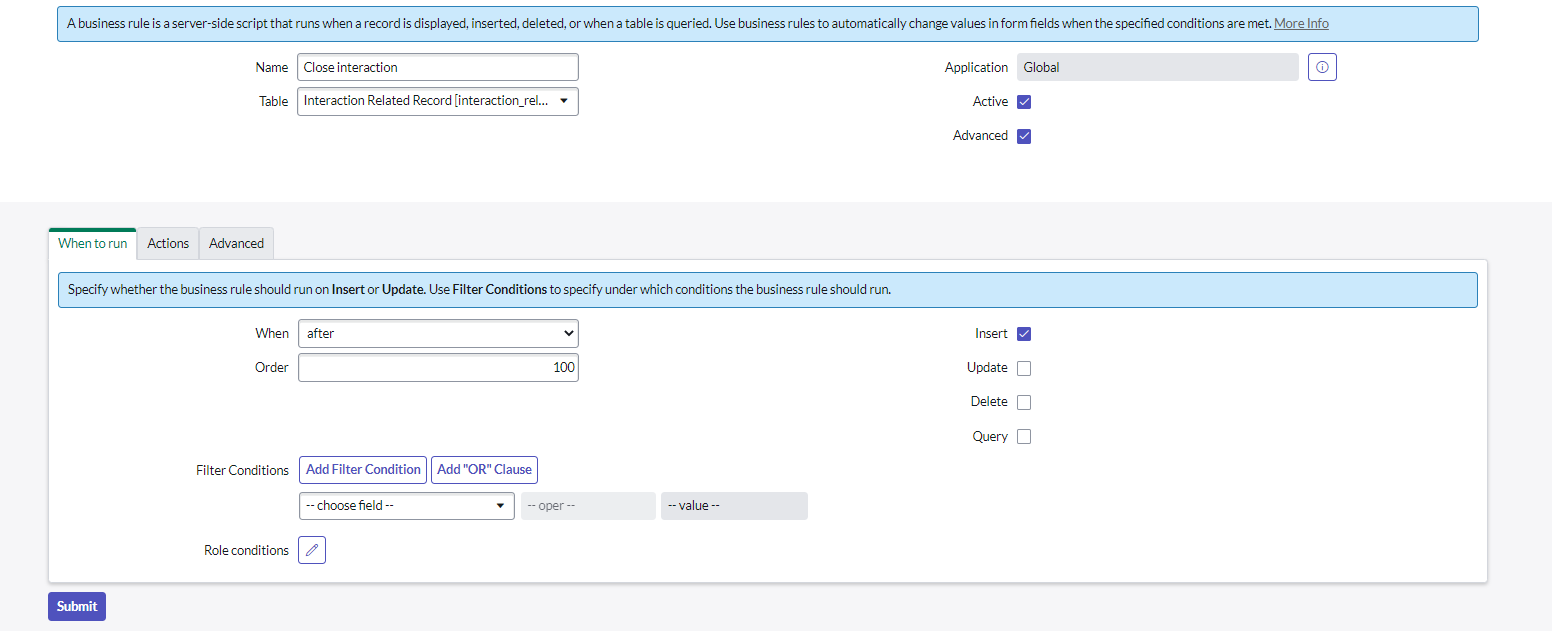Screen dimensions: 1552x631
Task: Click the Role conditions pencil edit icon
Action: [312, 550]
